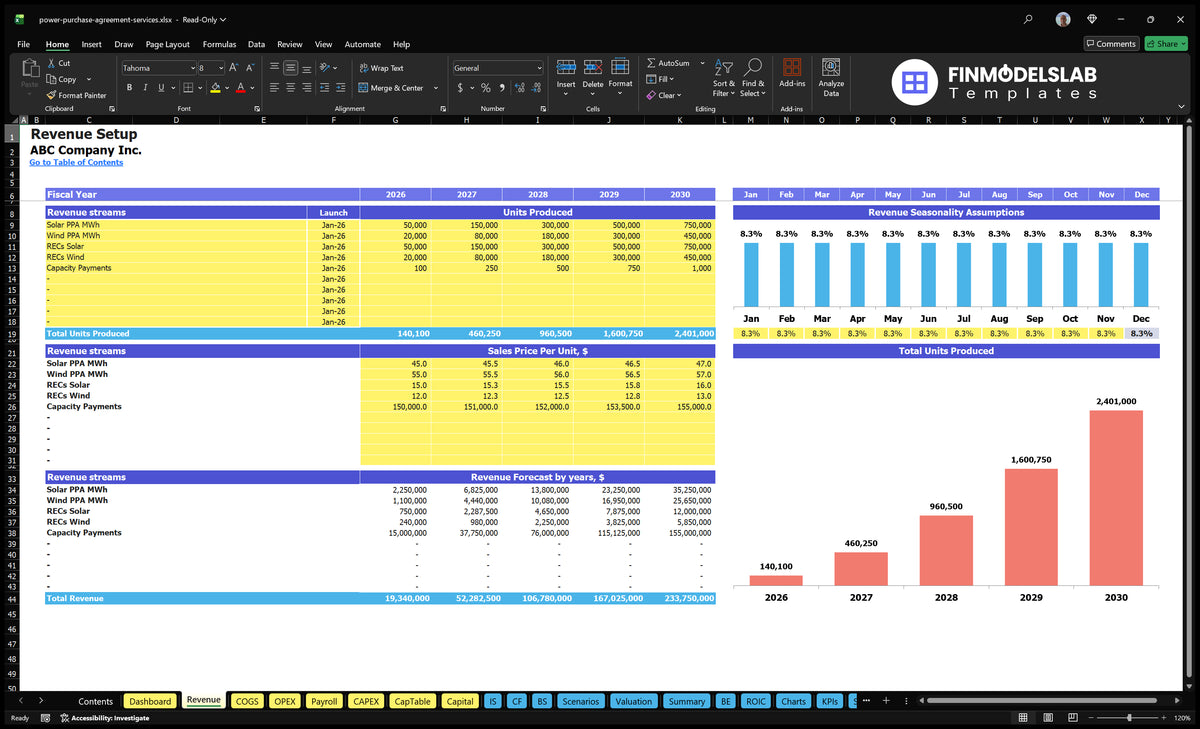
Task: Click the Borders grid icon
Action: pos(188,88)
